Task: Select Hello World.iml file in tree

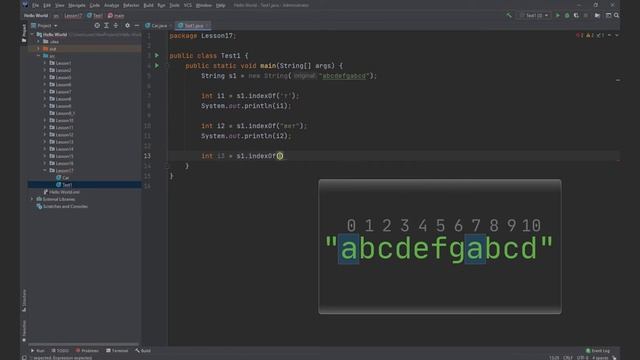Action: [x=61, y=192]
